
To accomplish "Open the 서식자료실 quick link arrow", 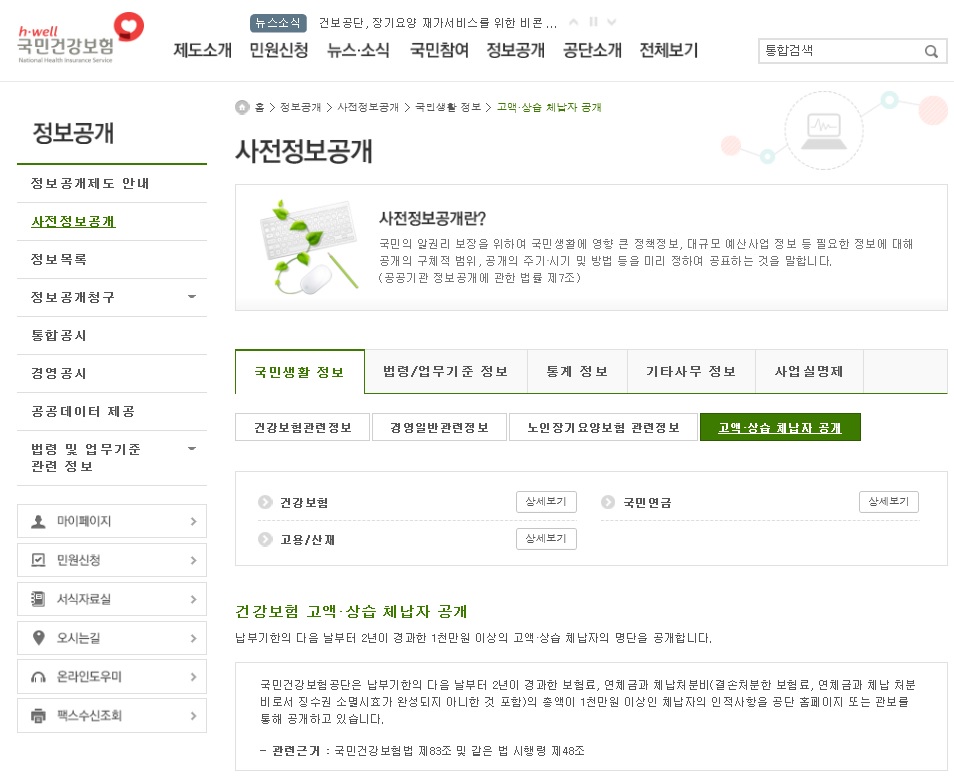I will point(193,599).
